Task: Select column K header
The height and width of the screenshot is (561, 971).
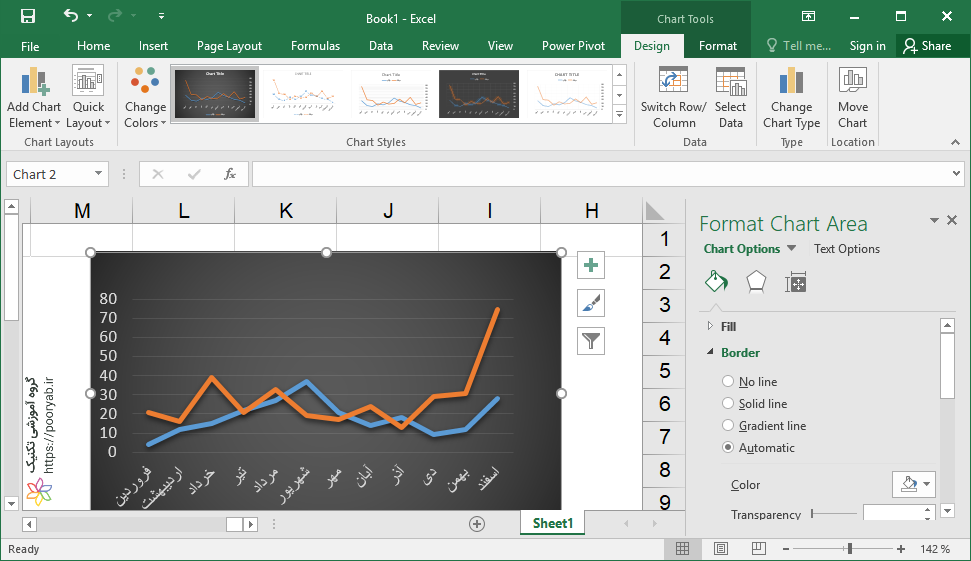Action: (285, 211)
